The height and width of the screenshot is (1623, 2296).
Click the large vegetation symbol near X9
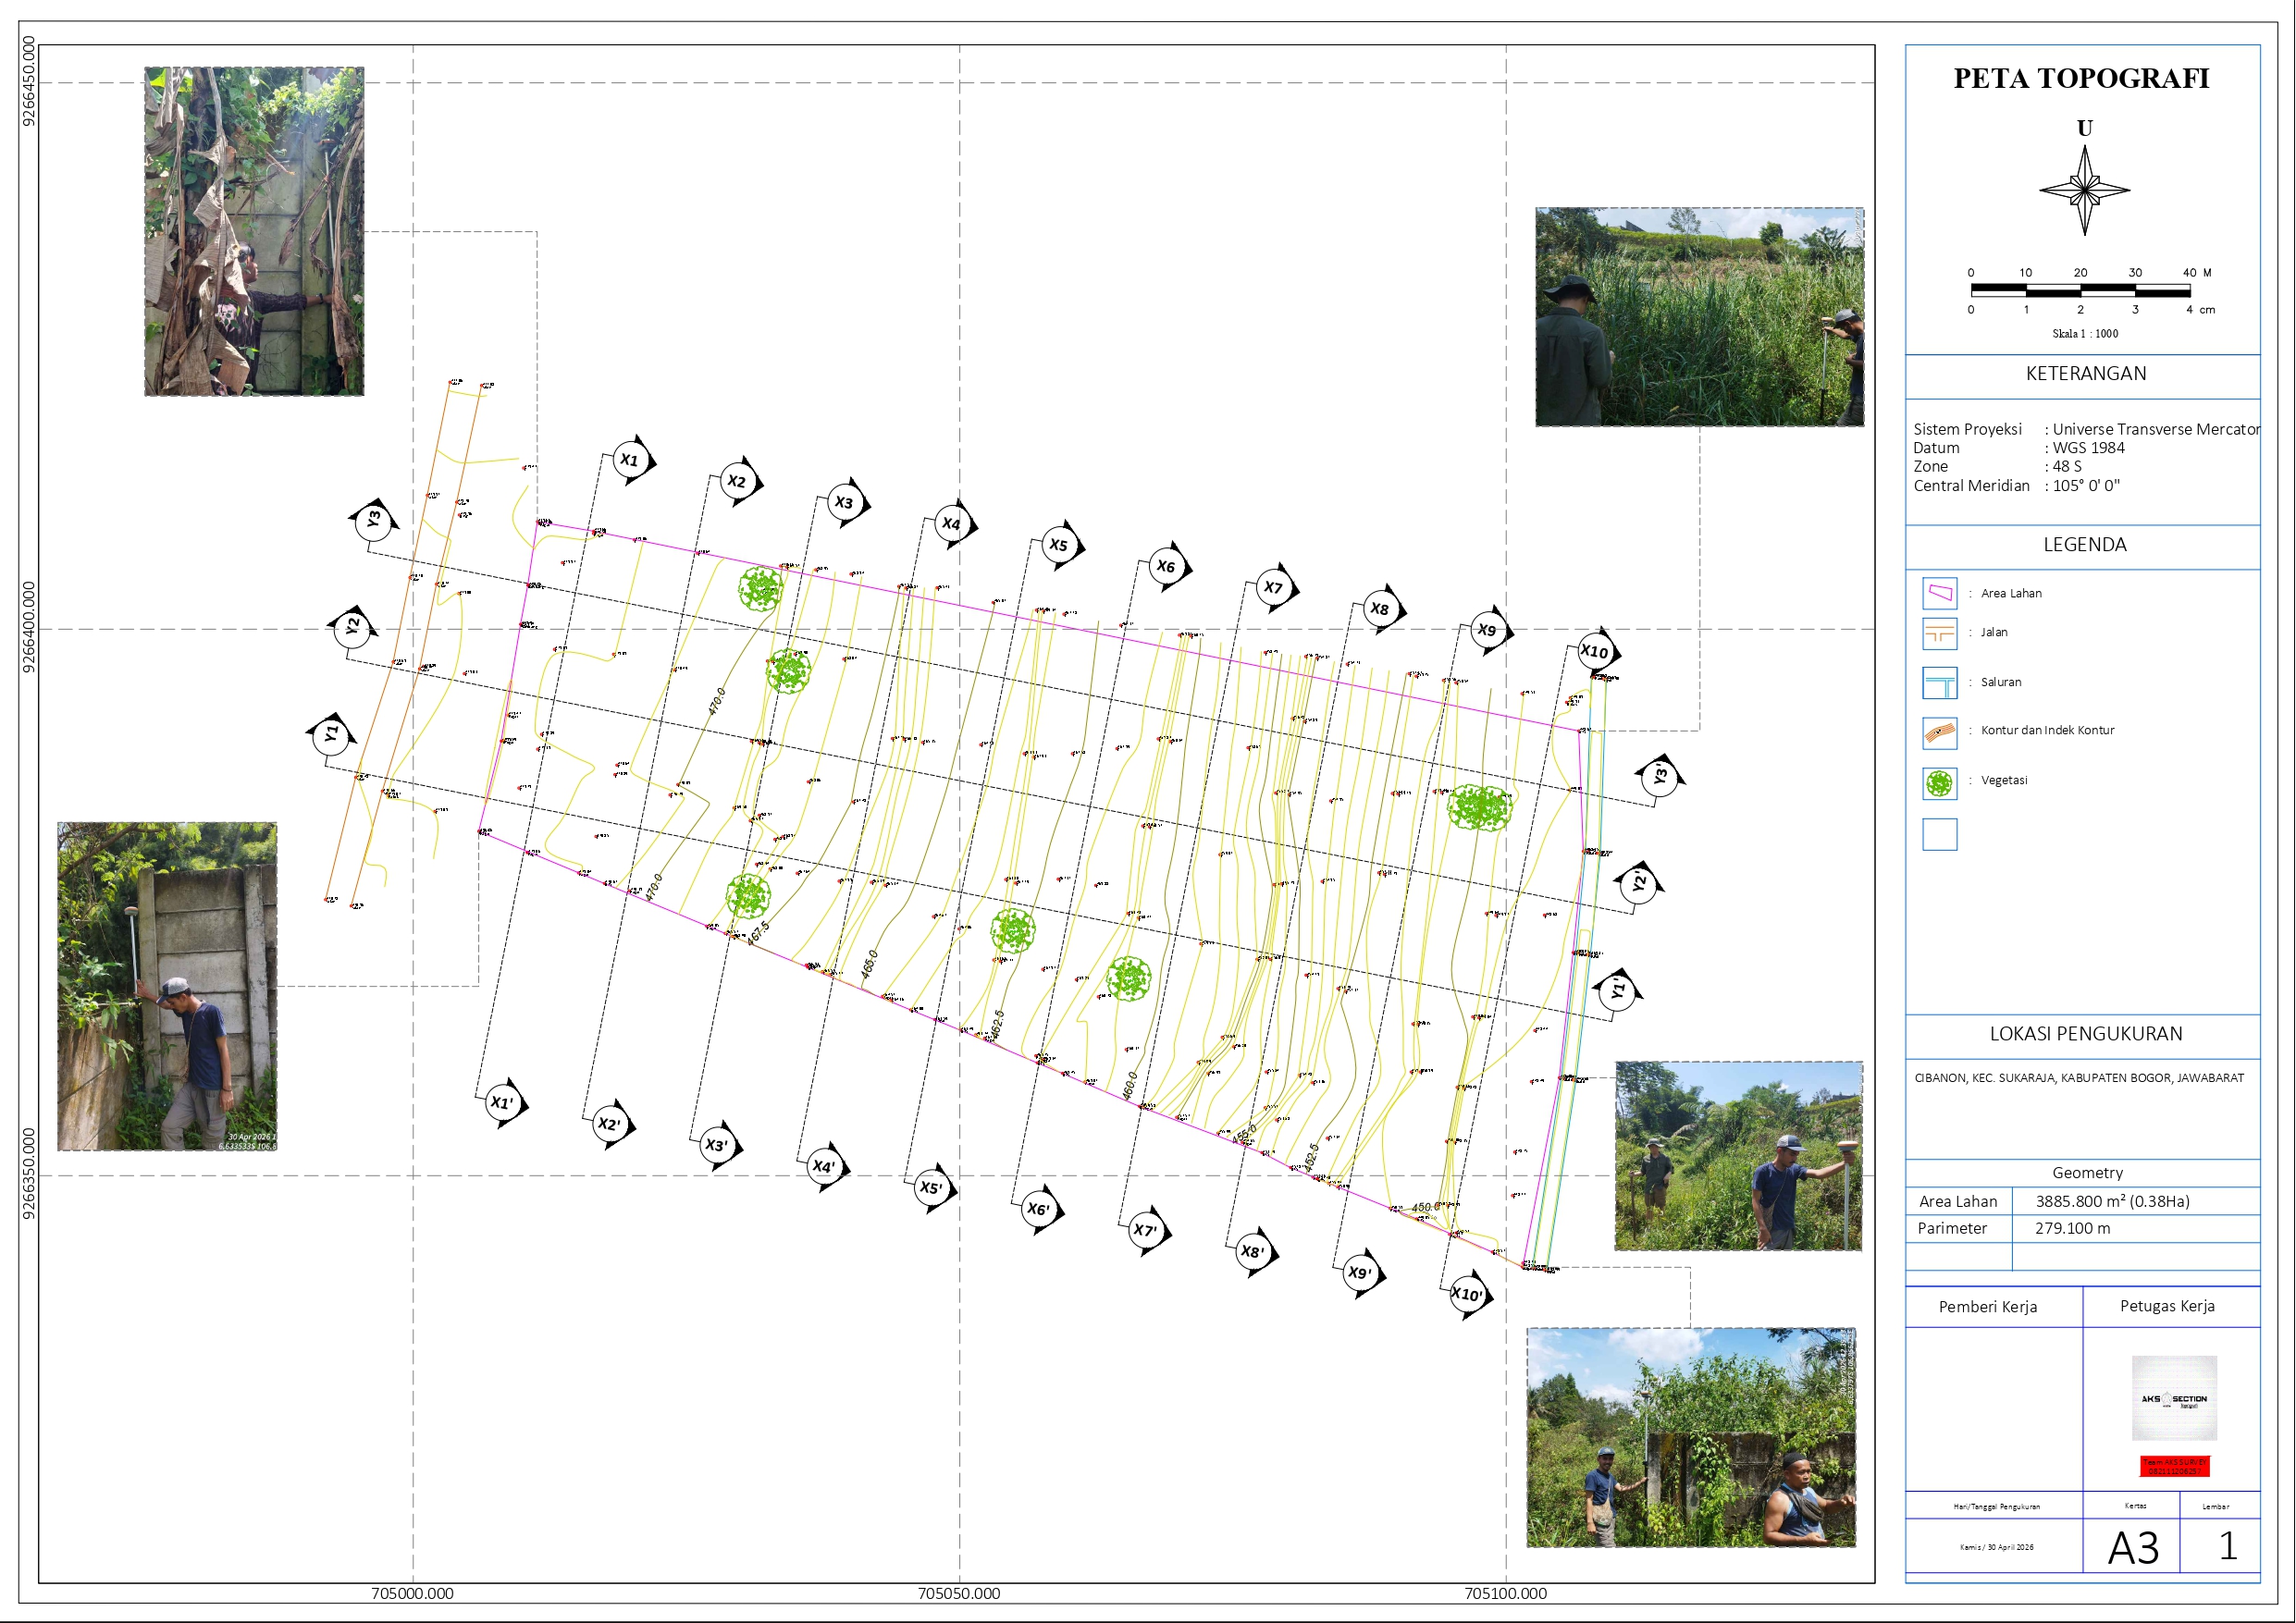(1479, 808)
